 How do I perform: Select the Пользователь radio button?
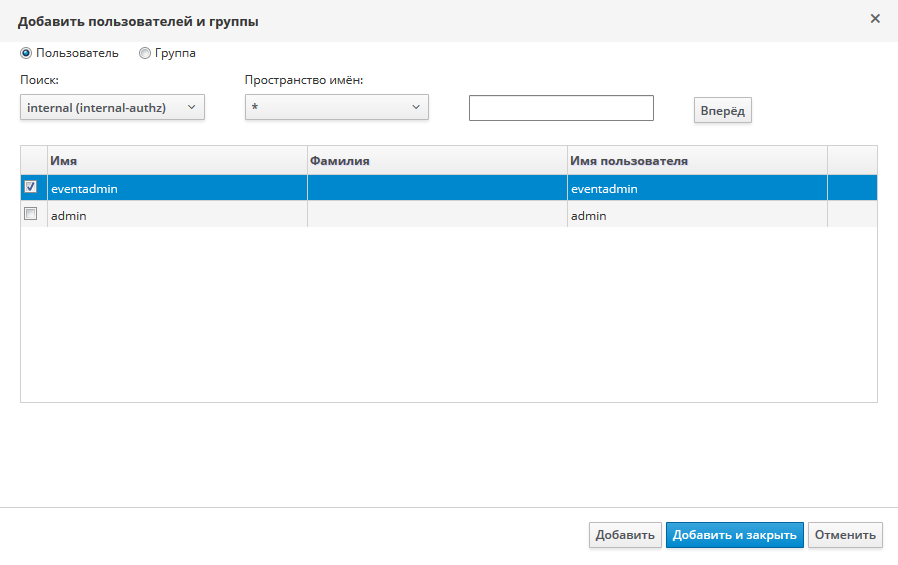(x=26, y=53)
